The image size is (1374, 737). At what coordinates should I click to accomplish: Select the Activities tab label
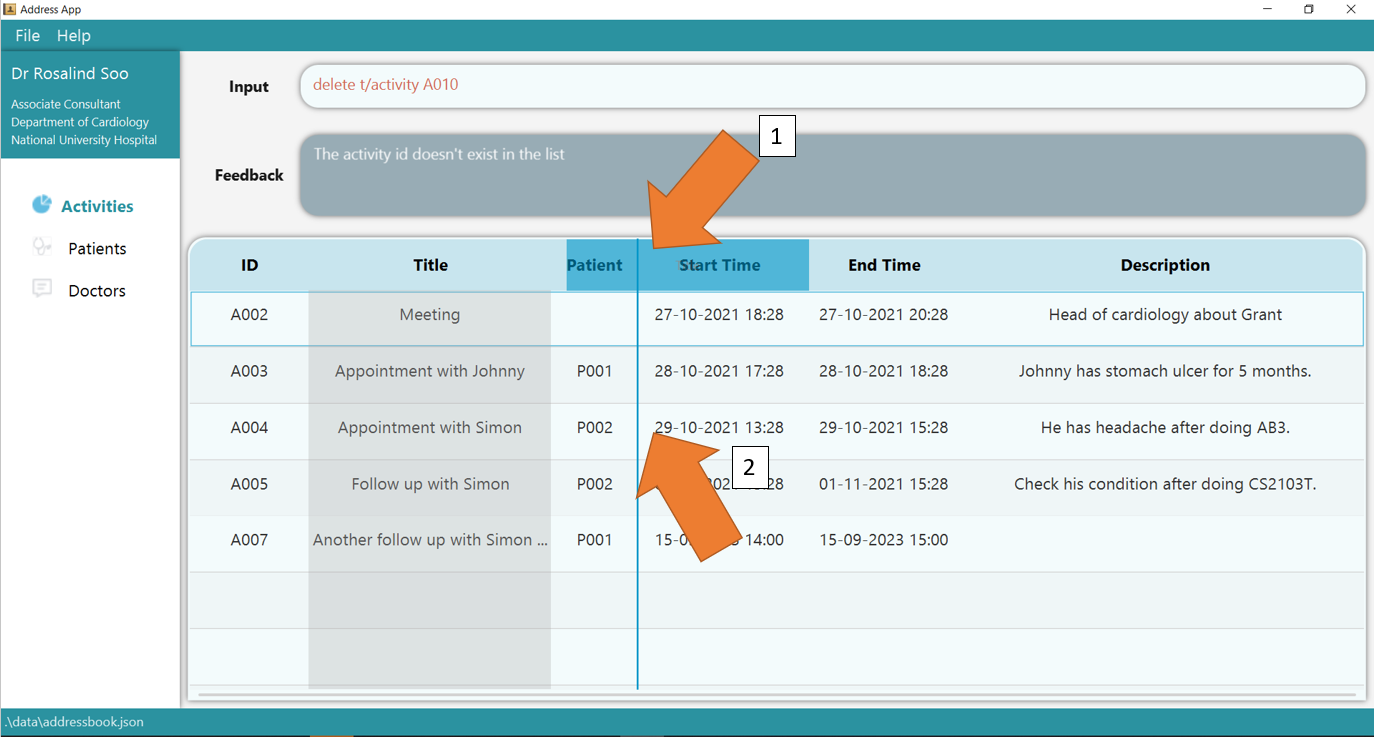pyautogui.click(x=97, y=206)
